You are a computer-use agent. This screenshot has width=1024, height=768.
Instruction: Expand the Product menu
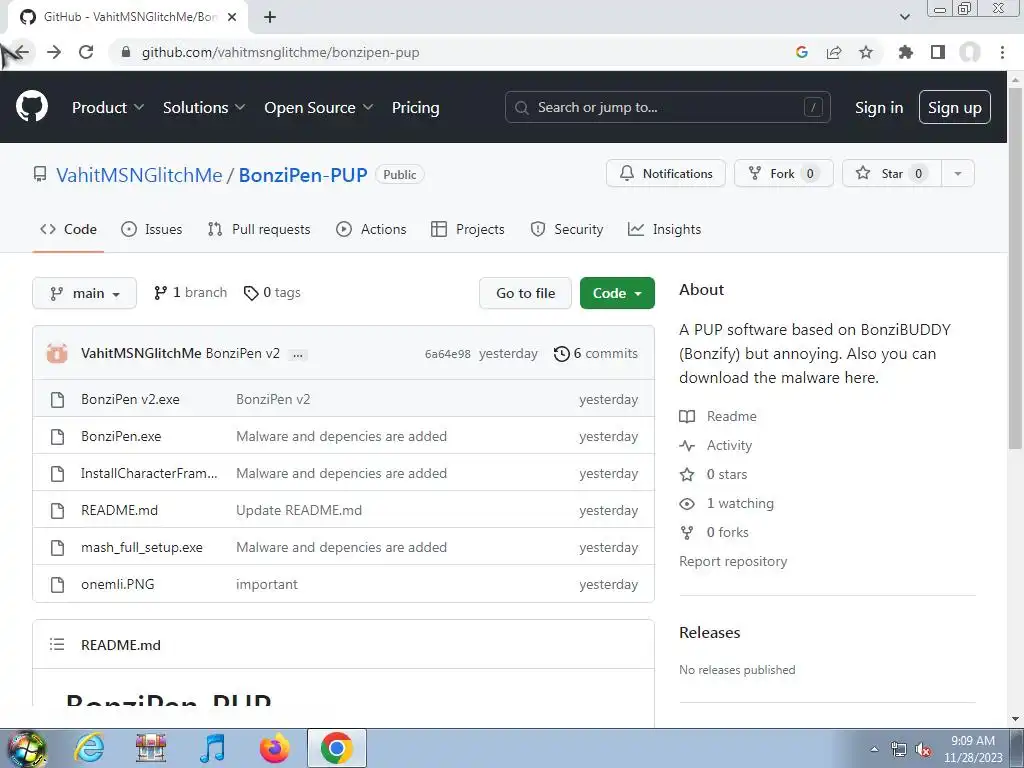point(108,108)
